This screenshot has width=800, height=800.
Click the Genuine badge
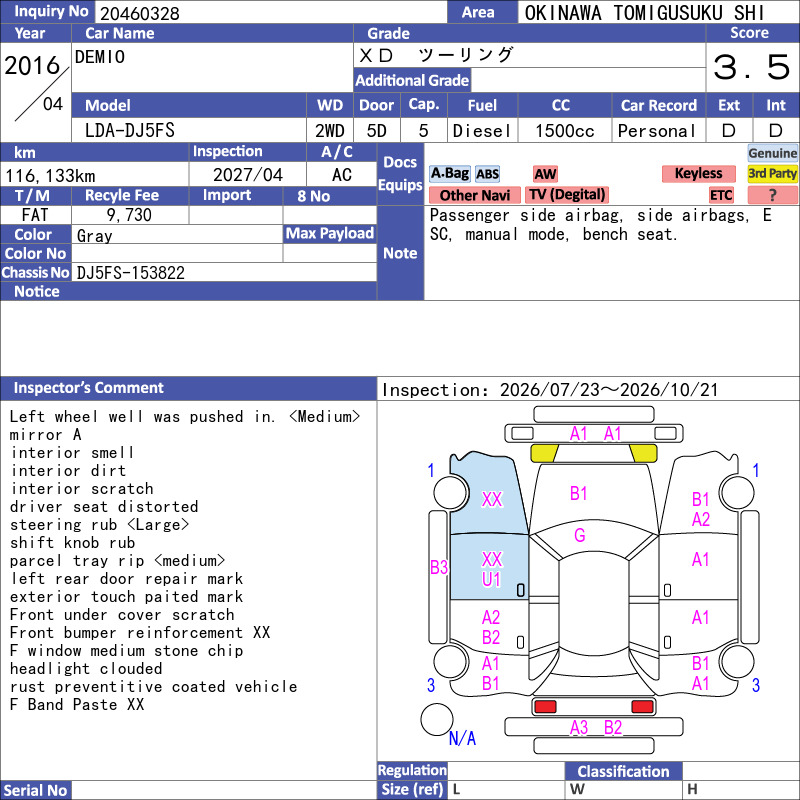click(772, 153)
